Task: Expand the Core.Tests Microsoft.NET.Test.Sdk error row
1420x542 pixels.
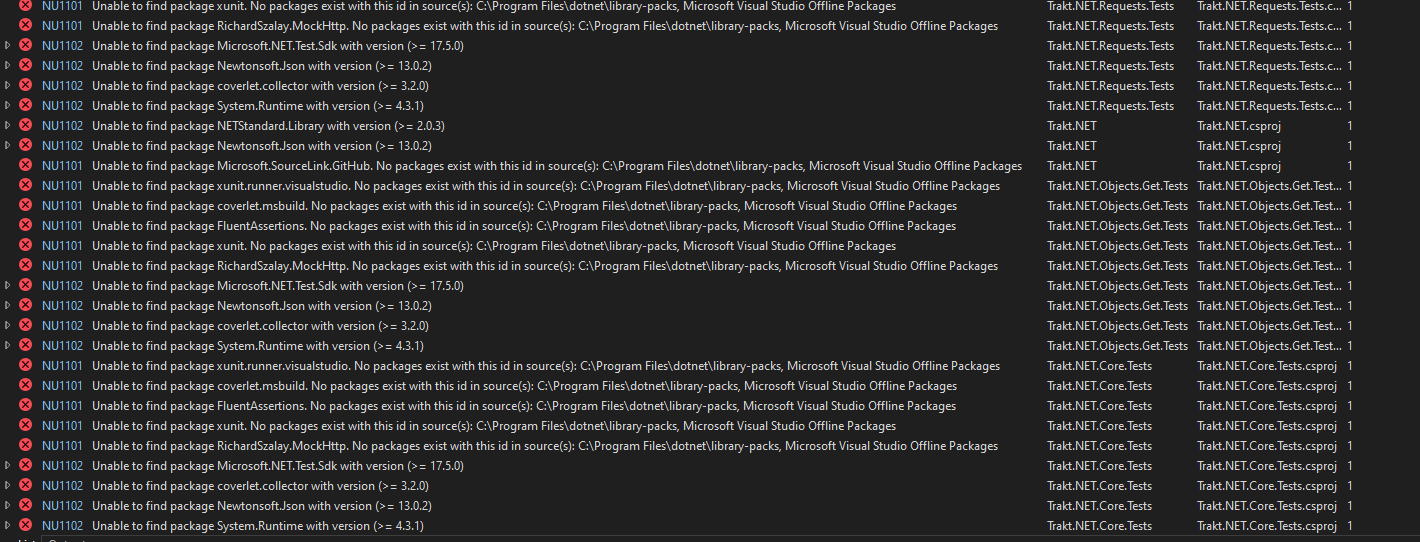Action: [8, 466]
